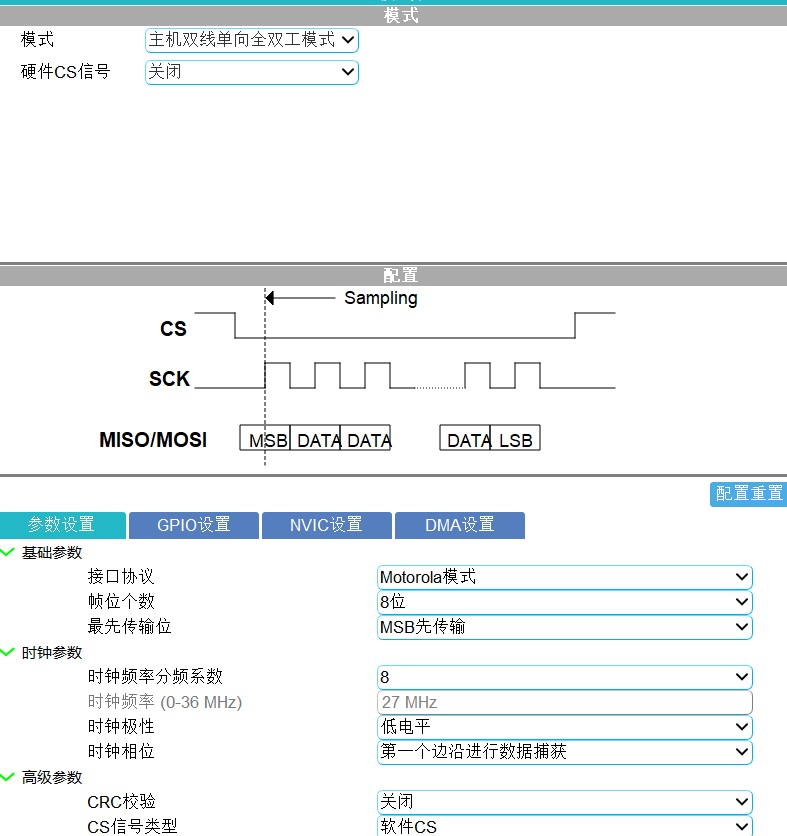Open the 硬件CS信号 dropdown

click(251, 72)
